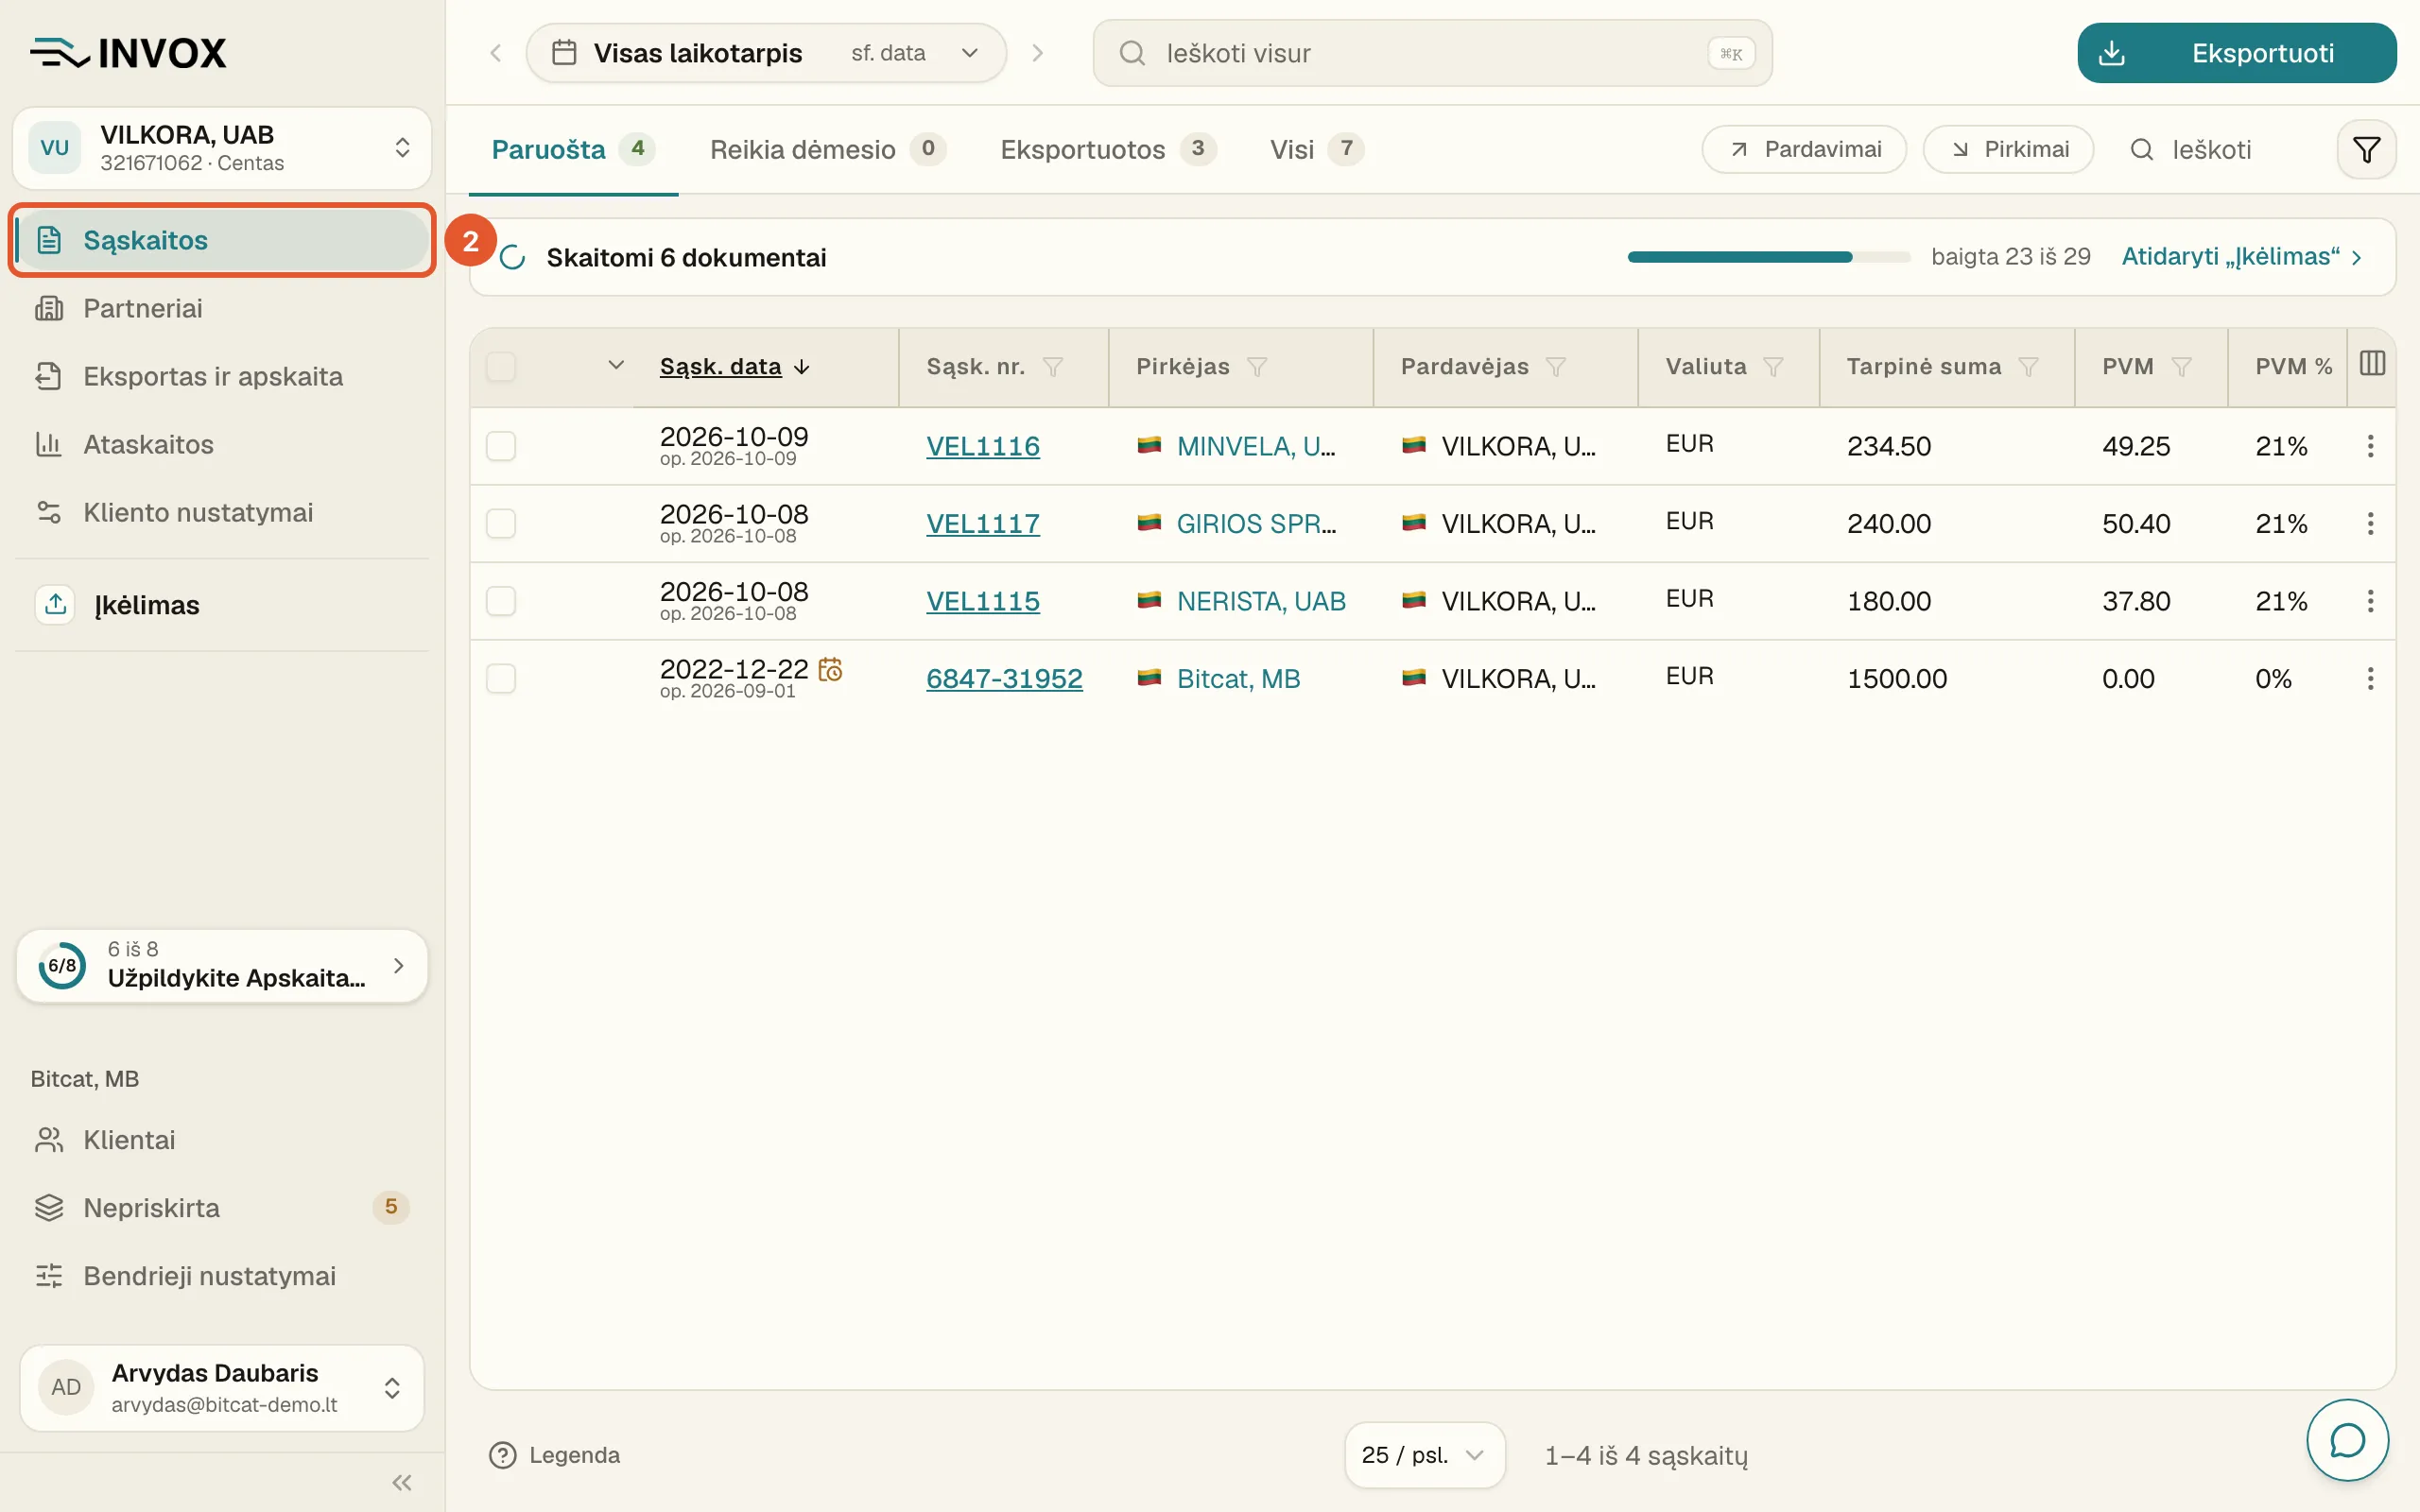Filter the PVM column
Screen dimensions: 2420x1512
[2182, 367]
